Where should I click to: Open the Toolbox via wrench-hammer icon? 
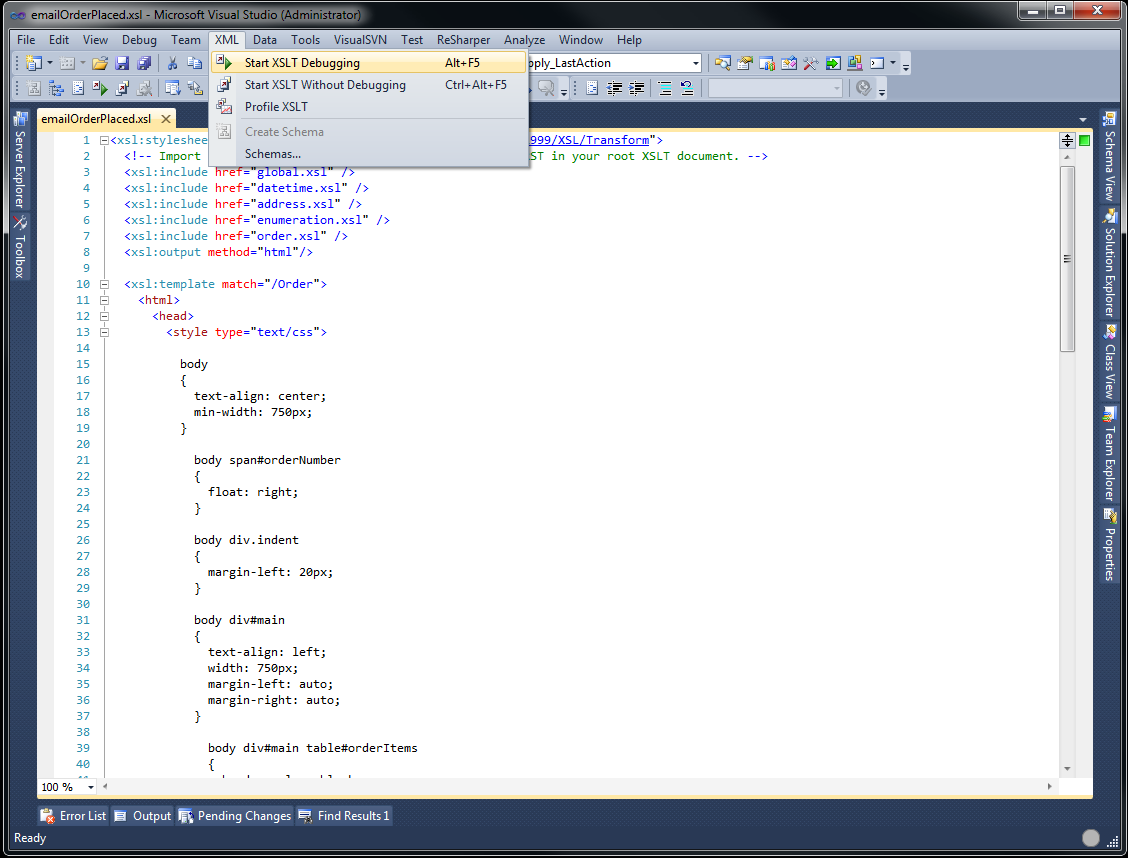[x=810, y=63]
